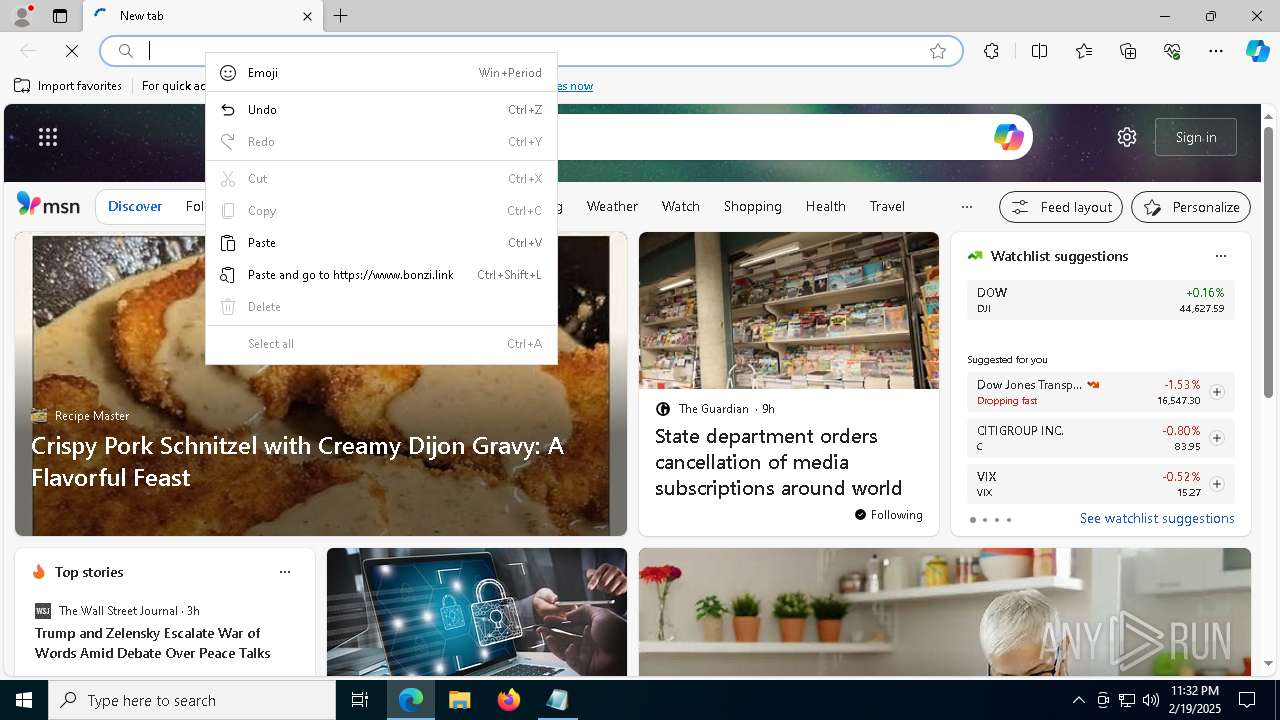The width and height of the screenshot is (1280, 720).
Task: Launch Firefox from taskbar
Action: [508, 700]
